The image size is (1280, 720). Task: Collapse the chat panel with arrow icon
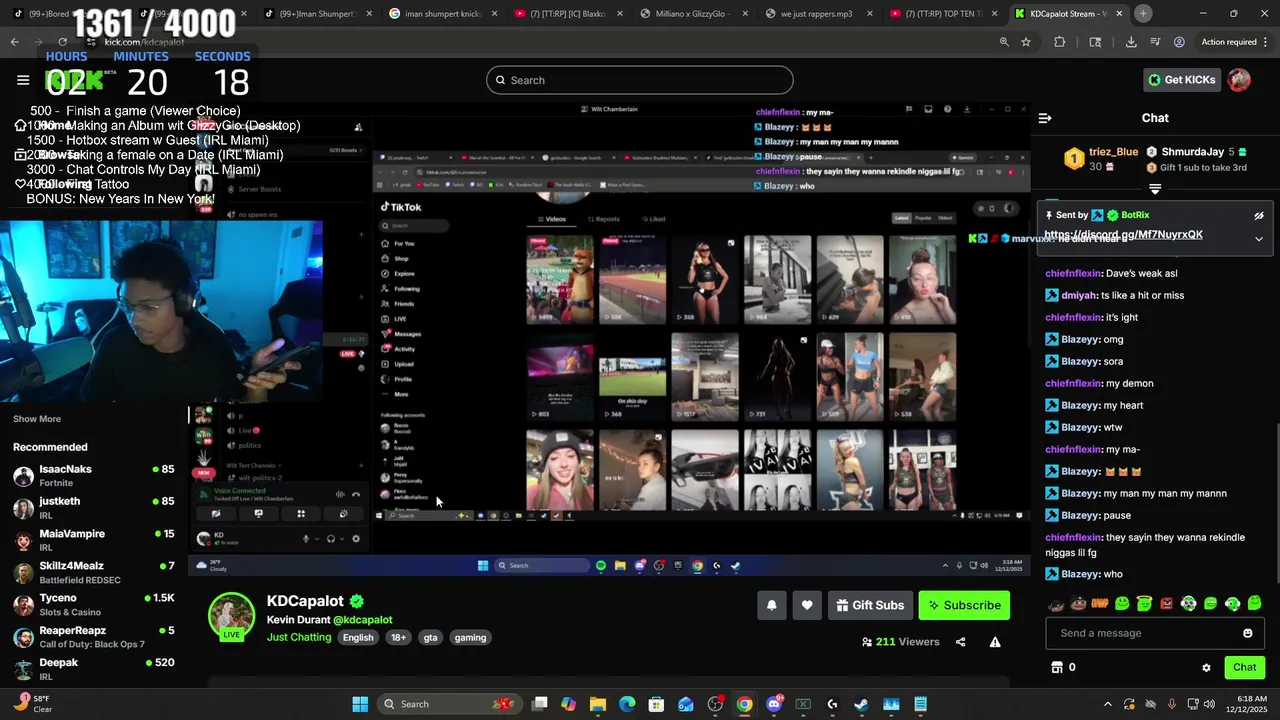(x=1045, y=118)
